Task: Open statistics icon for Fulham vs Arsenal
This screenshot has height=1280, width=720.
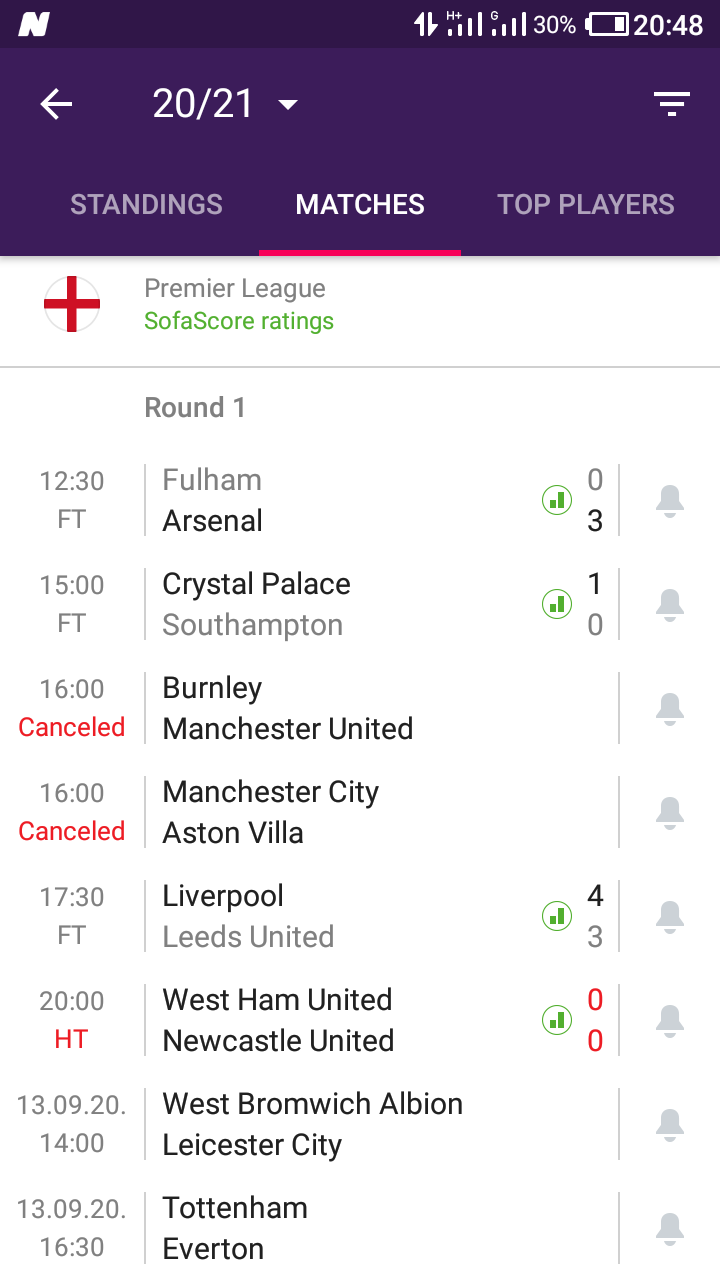Action: click(x=557, y=499)
